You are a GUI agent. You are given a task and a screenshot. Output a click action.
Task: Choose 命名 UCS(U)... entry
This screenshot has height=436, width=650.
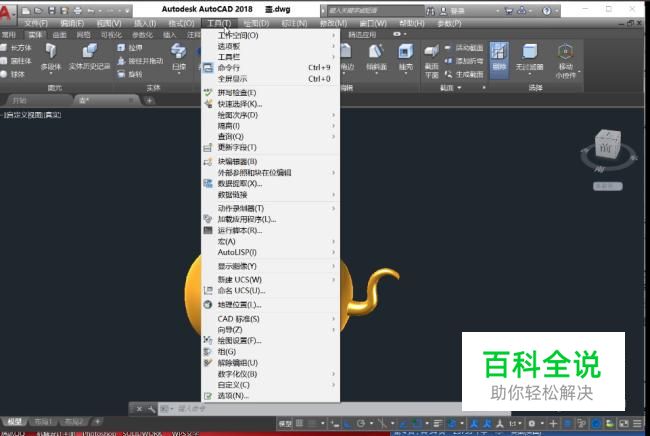[x=270, y=291]
